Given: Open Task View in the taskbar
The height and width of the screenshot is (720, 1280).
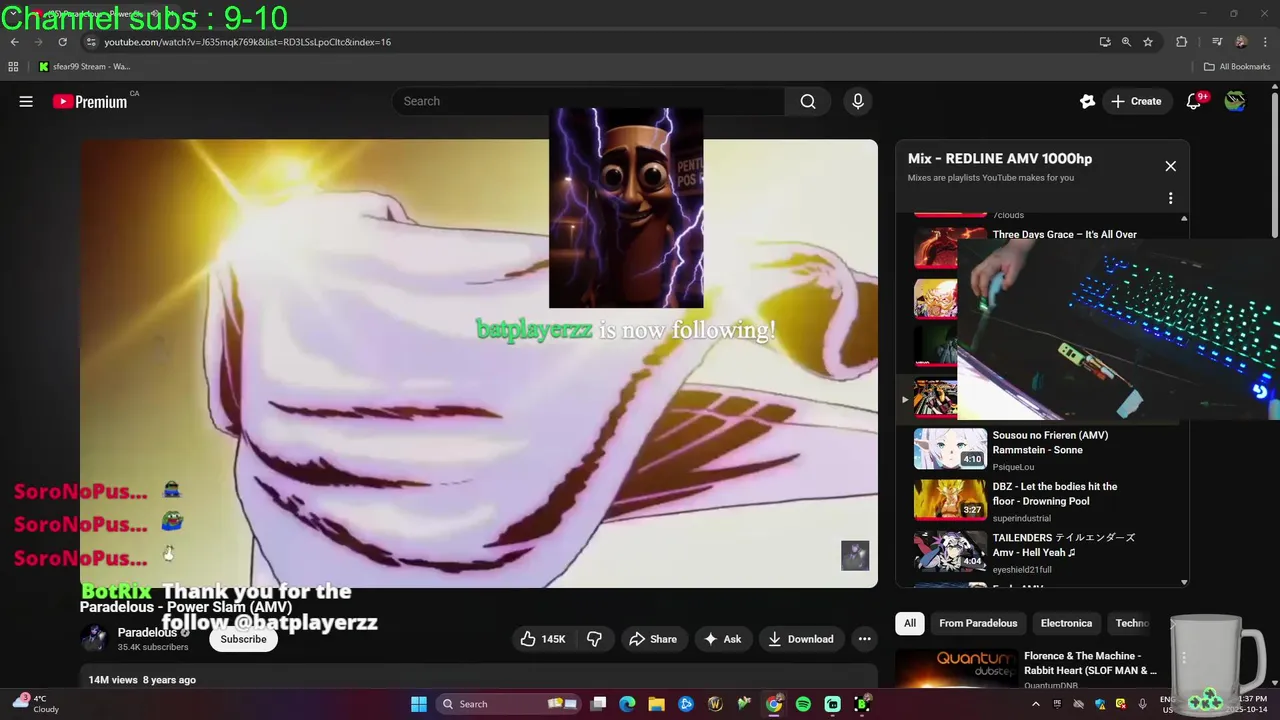Looking at the screenshot, I should coord(598,704).
